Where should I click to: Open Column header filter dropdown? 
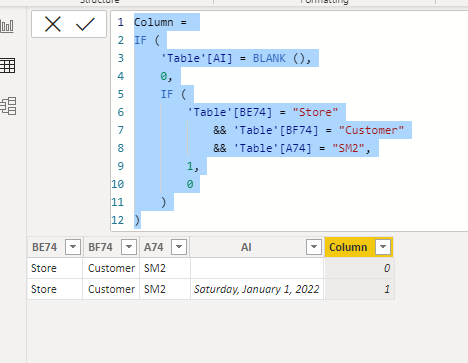click(x=383, y=247)
